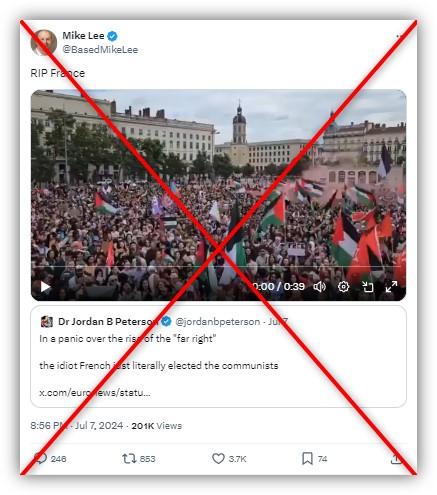The image size is (437, 495).
Task: Open Mike Lee's profile picture
Action: click(x=44, y=42)
